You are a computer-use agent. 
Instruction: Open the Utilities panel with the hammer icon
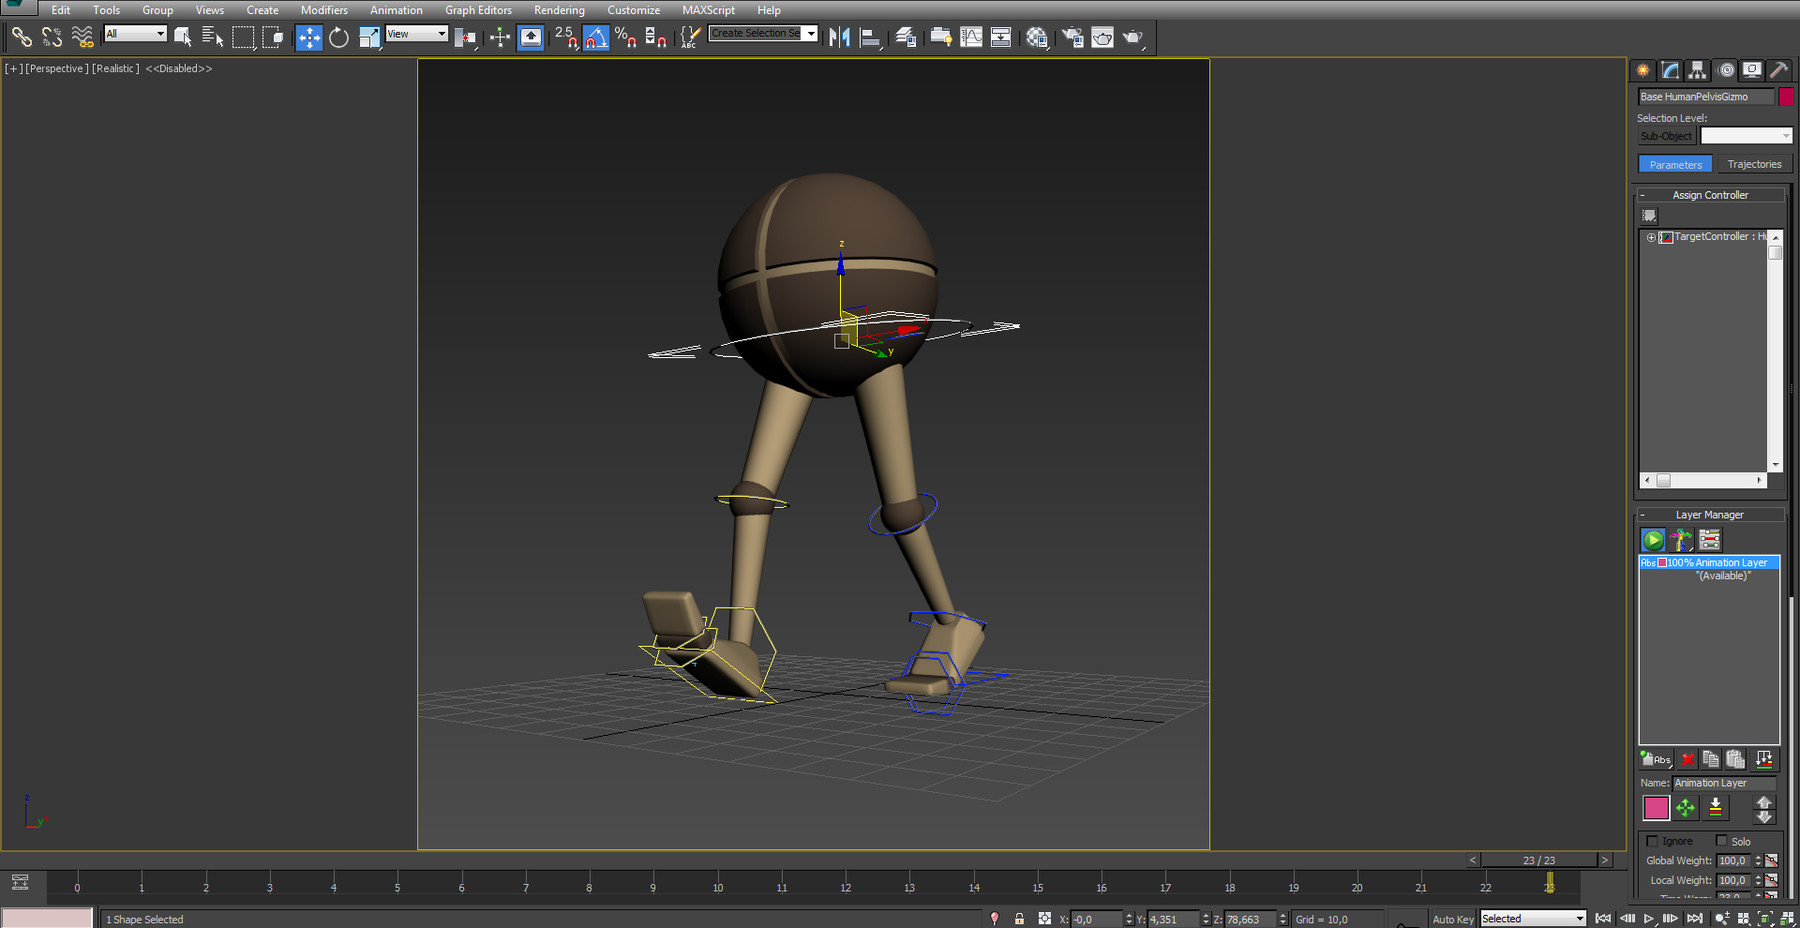click(x=1780, y=70)
